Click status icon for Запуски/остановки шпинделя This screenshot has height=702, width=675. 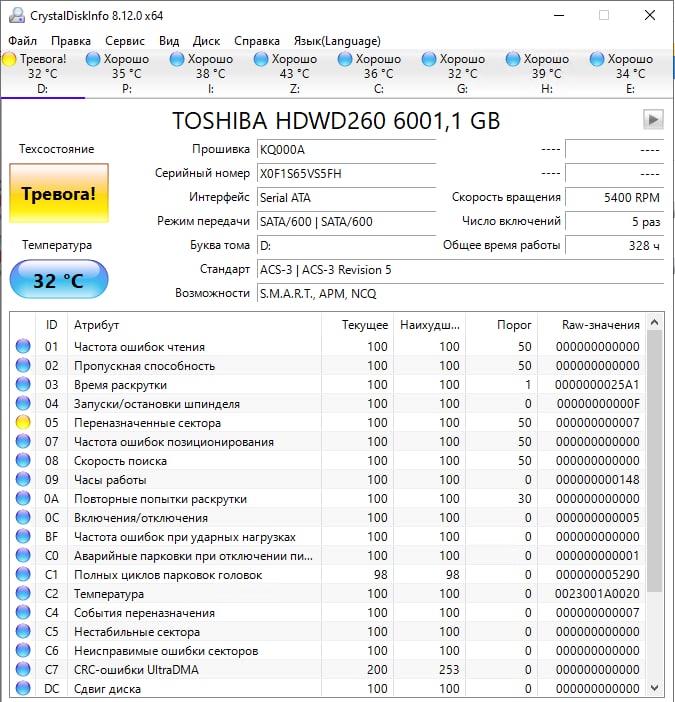click(x=23, y=403)
